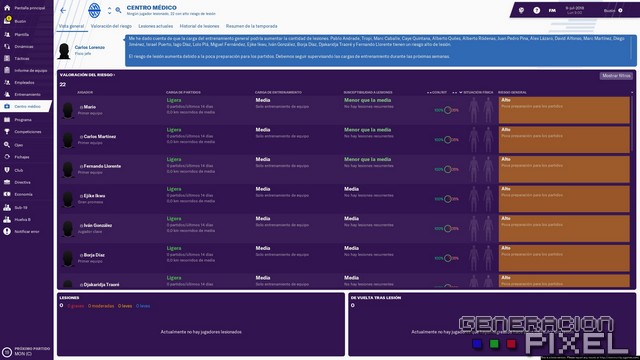The height and width of the screenshot is (360, 640).
Task: Sort by Carga de partidos column header
Action: pos(183,93)
